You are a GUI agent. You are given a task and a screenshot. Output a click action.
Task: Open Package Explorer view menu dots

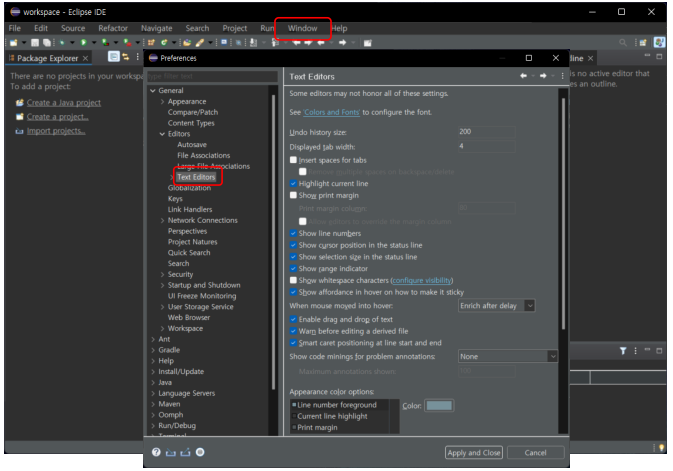137,57
